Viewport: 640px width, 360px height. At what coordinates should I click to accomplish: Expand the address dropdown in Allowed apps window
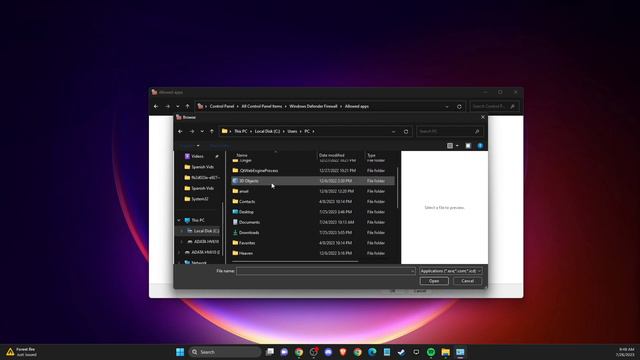[x=447, y=107]
